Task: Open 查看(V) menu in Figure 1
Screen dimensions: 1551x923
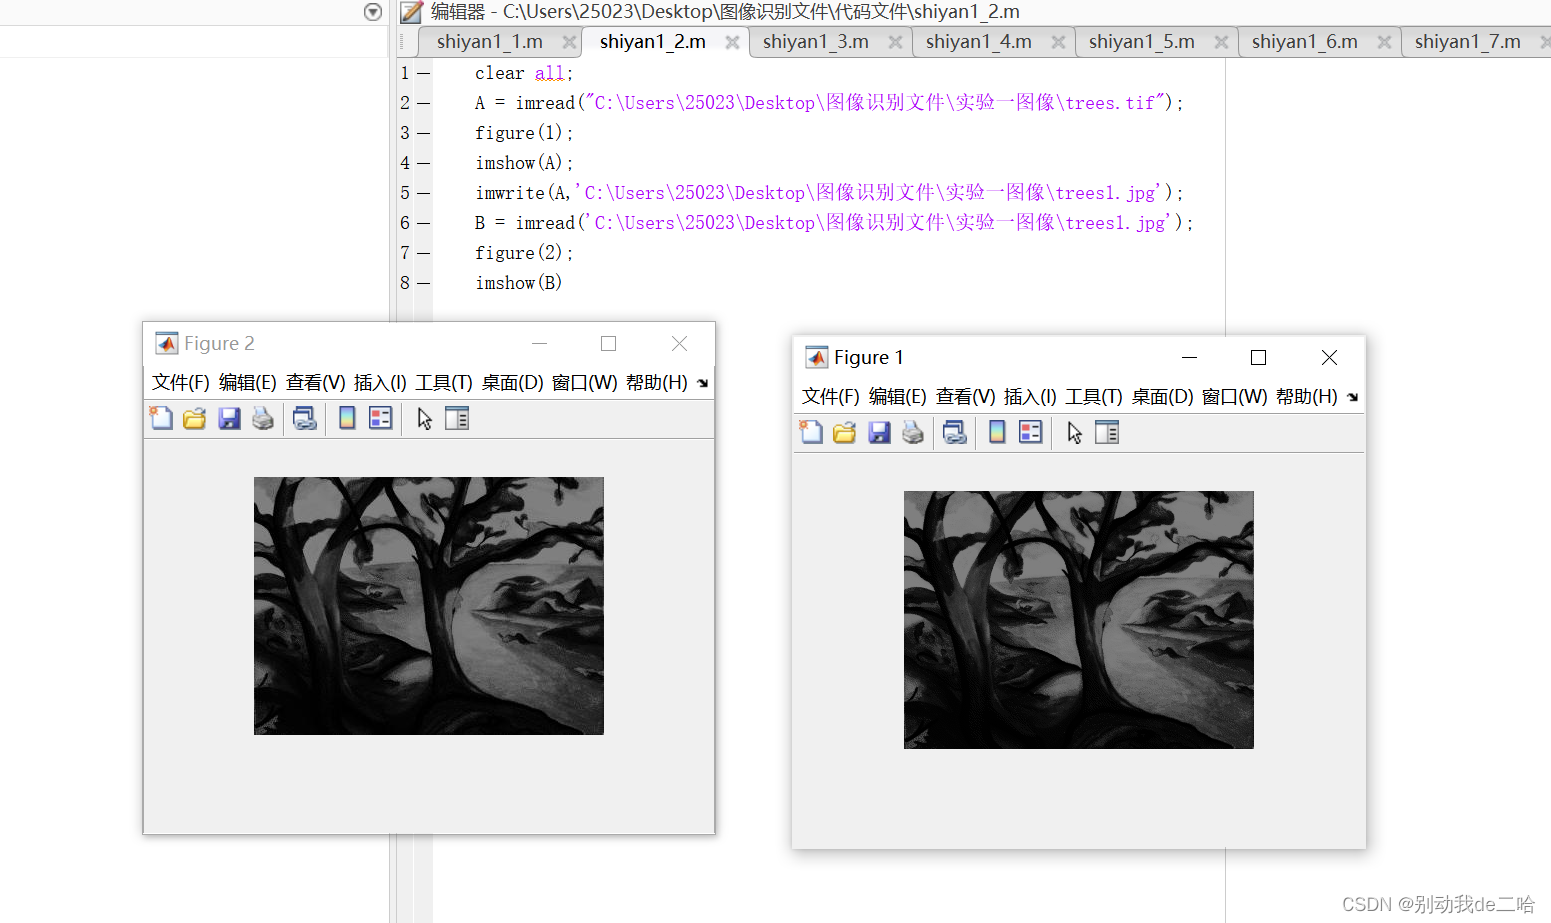Action: point(966,397)
